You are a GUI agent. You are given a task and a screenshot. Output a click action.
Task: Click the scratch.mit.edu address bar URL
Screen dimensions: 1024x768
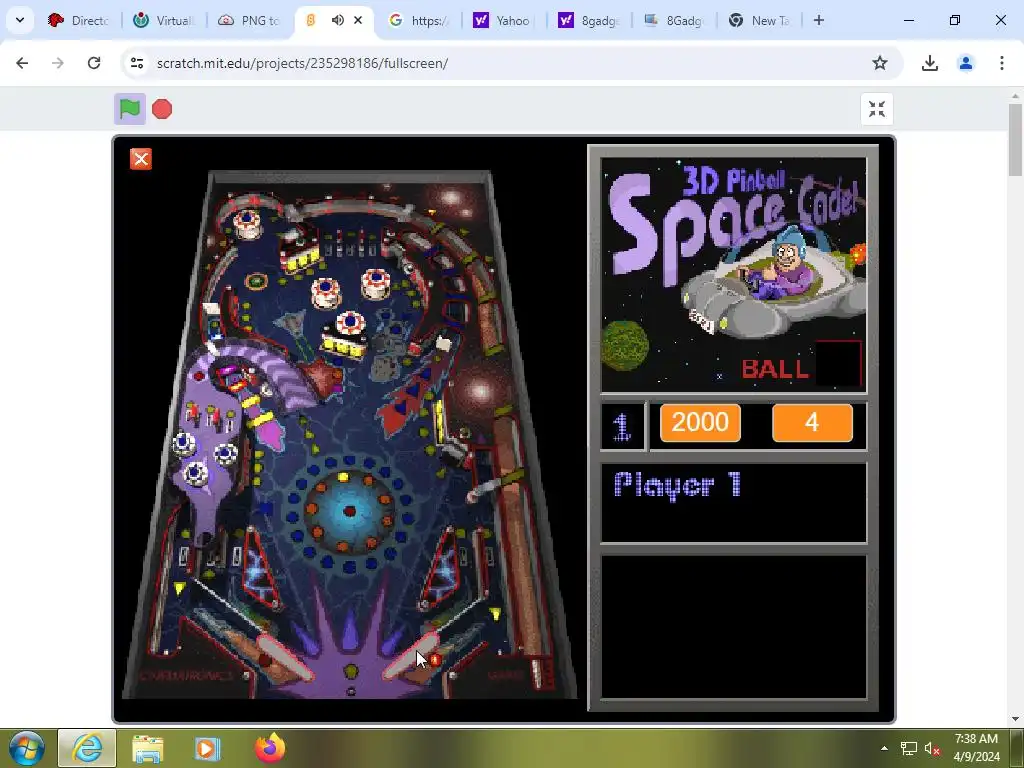point(302,63)
